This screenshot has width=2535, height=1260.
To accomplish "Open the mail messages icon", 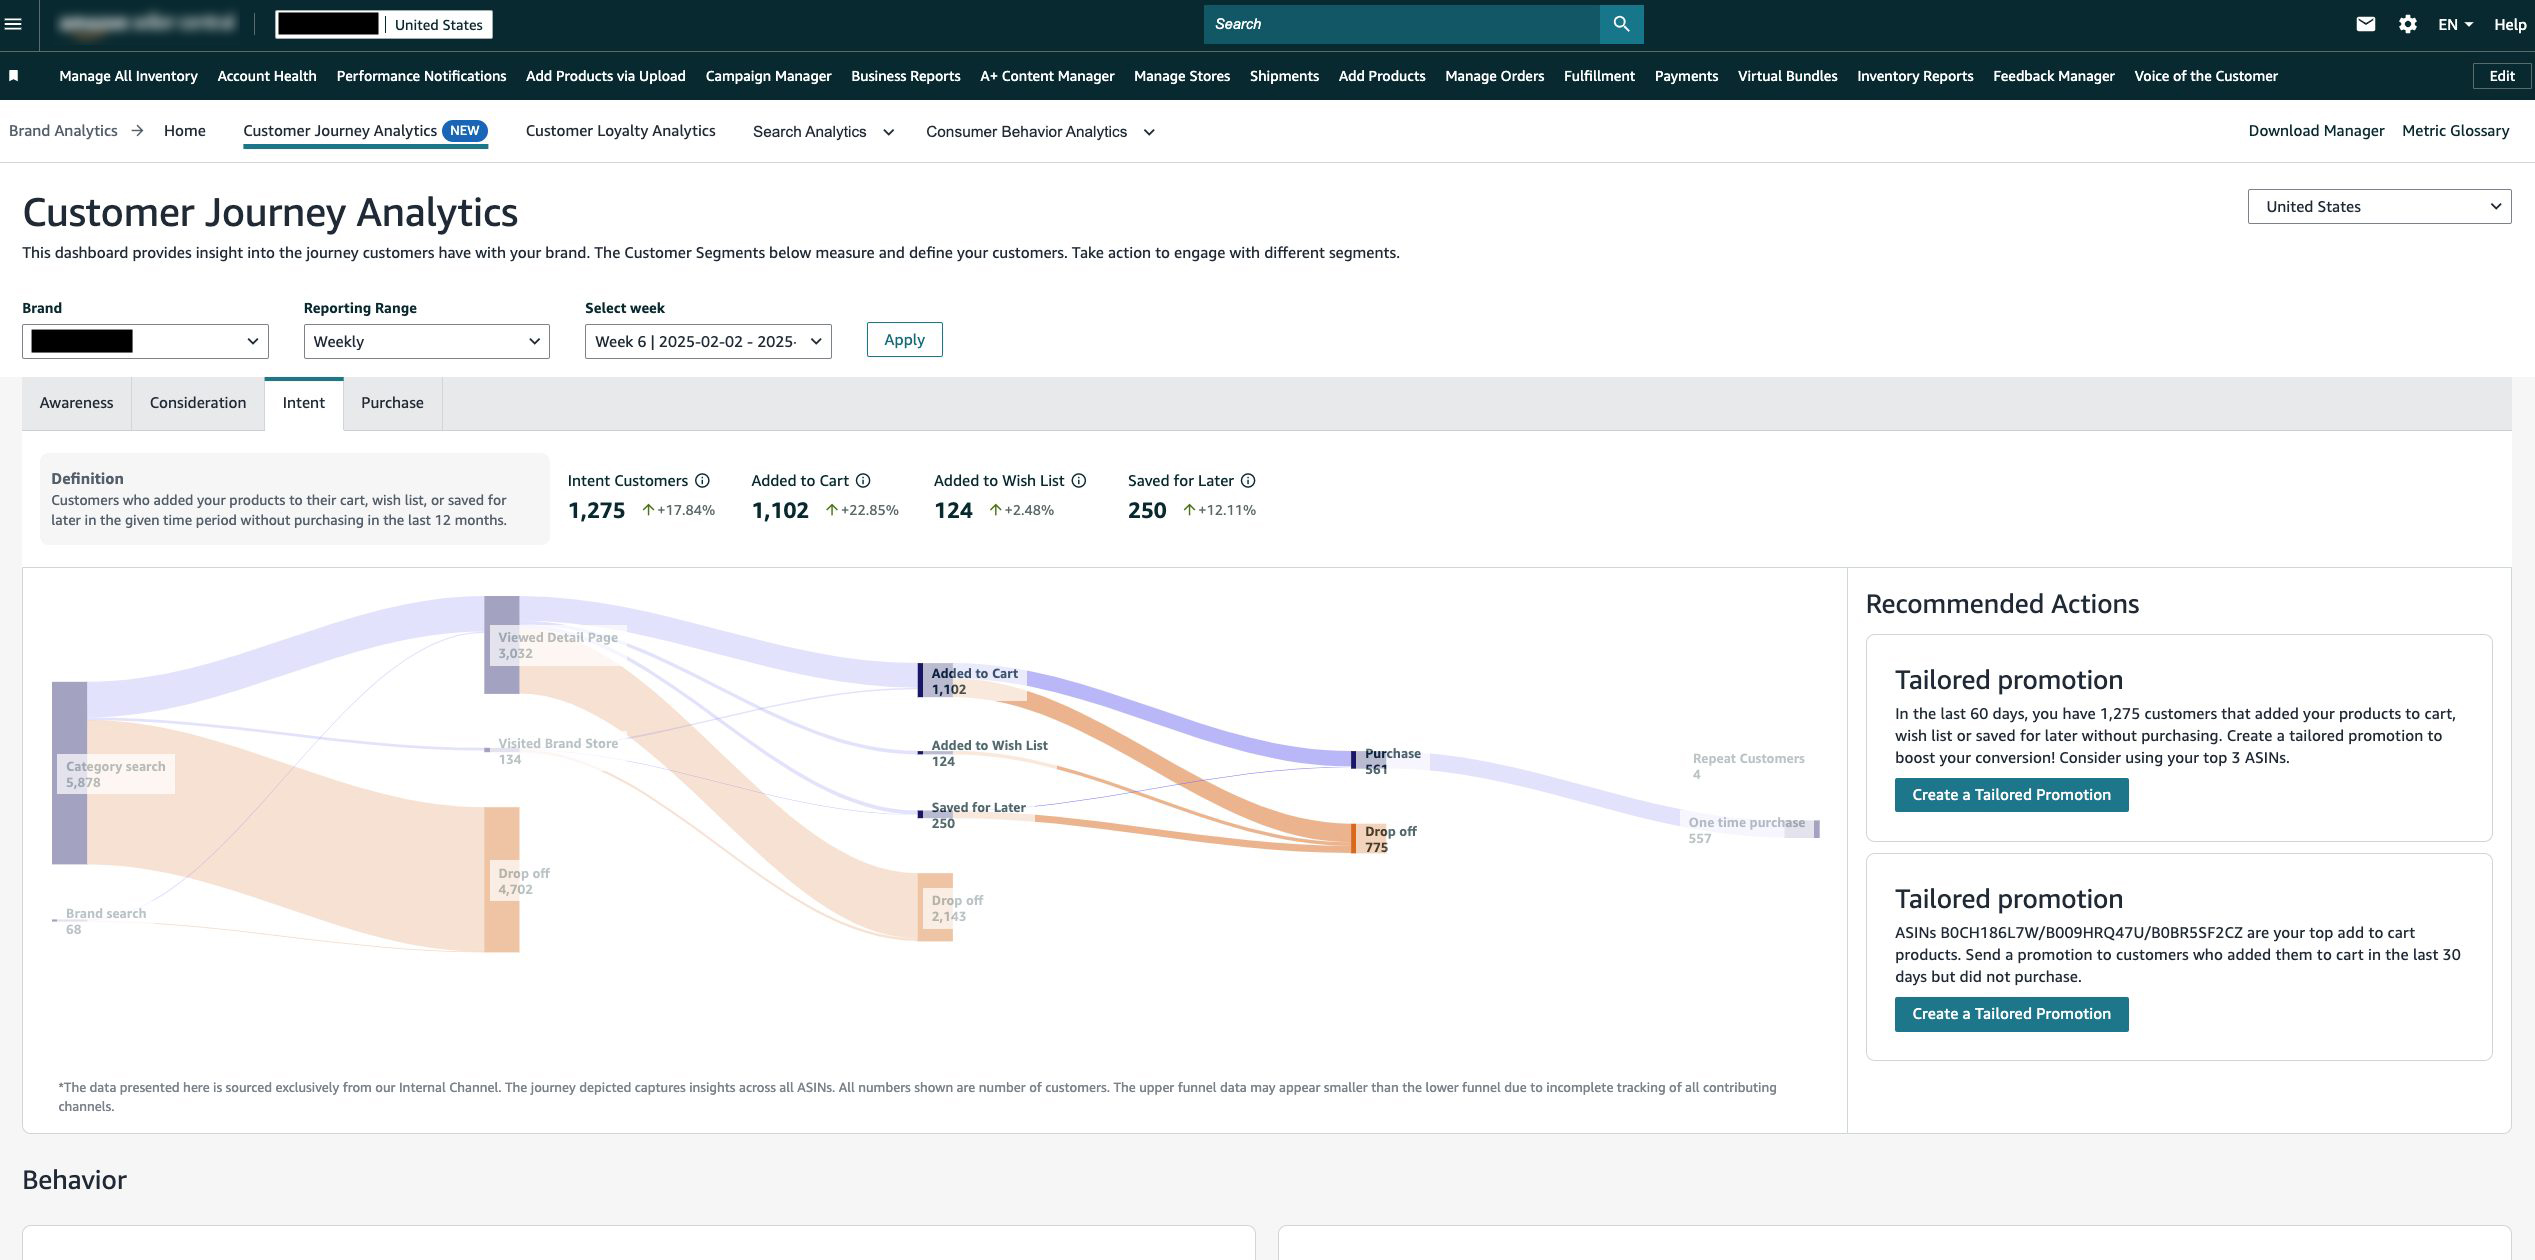I will (x=2365, y=24).
